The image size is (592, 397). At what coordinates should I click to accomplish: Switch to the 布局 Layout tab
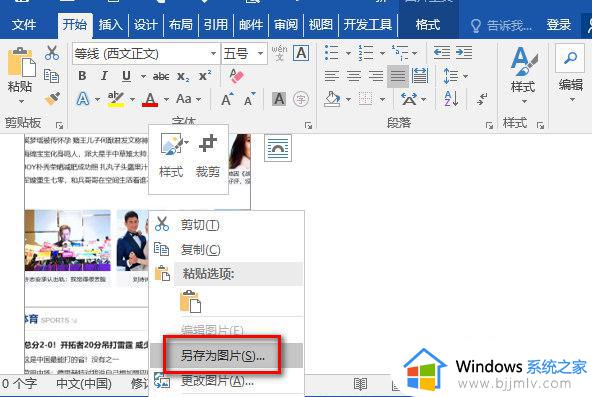click(x=180, y=25)
